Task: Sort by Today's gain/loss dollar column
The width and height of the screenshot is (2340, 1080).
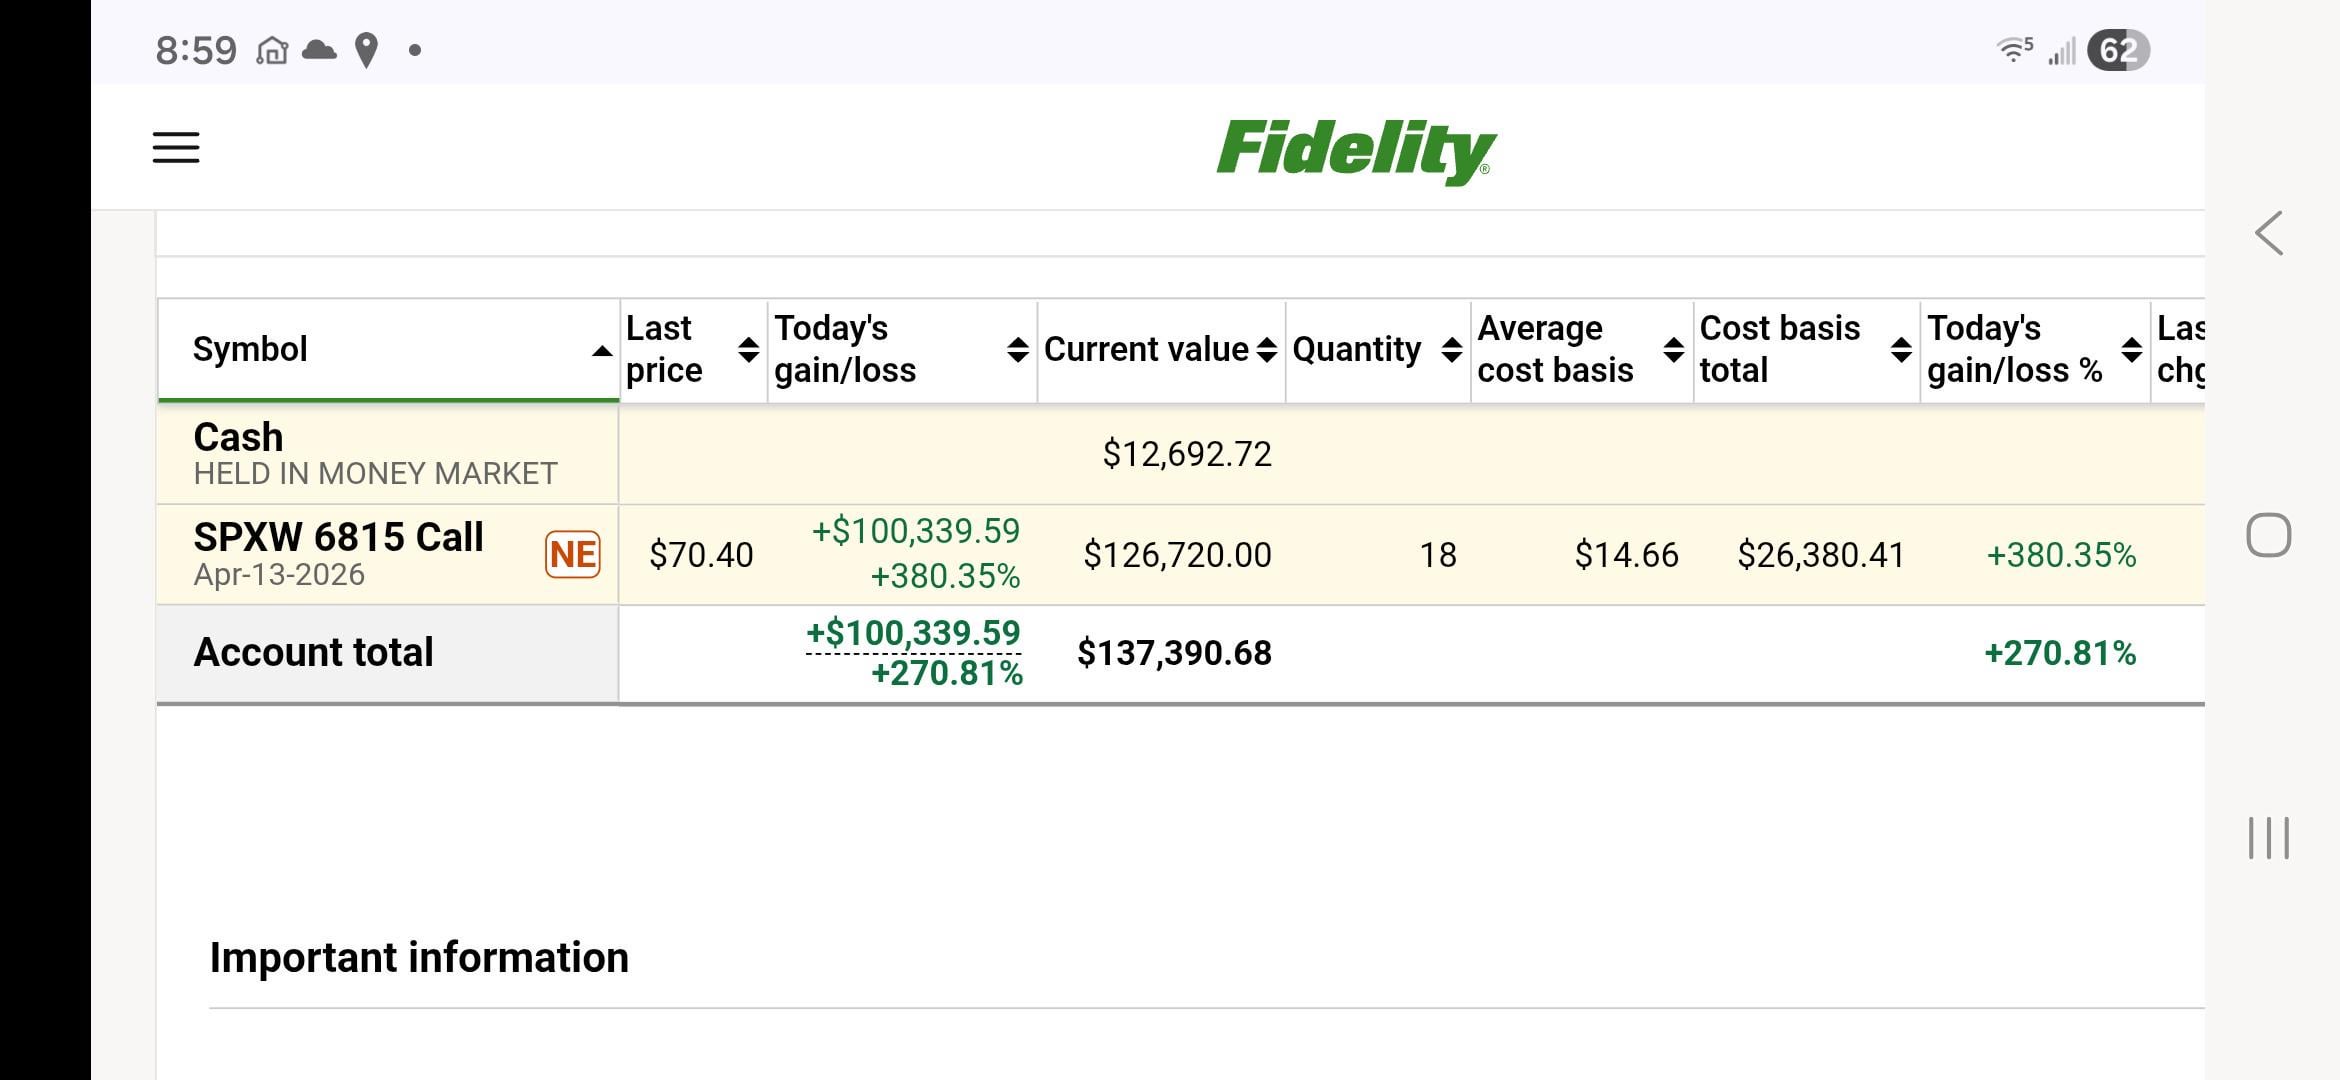Action: pyautogui.click(x=1017, y=350)
